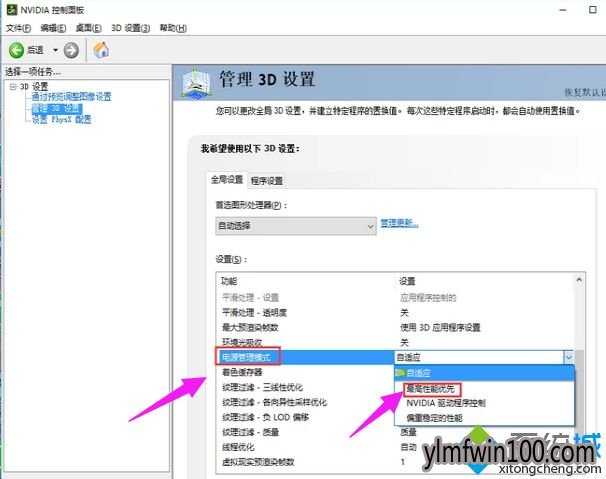Select 设置 PhysX 配置 in the tree

[61, 119]
